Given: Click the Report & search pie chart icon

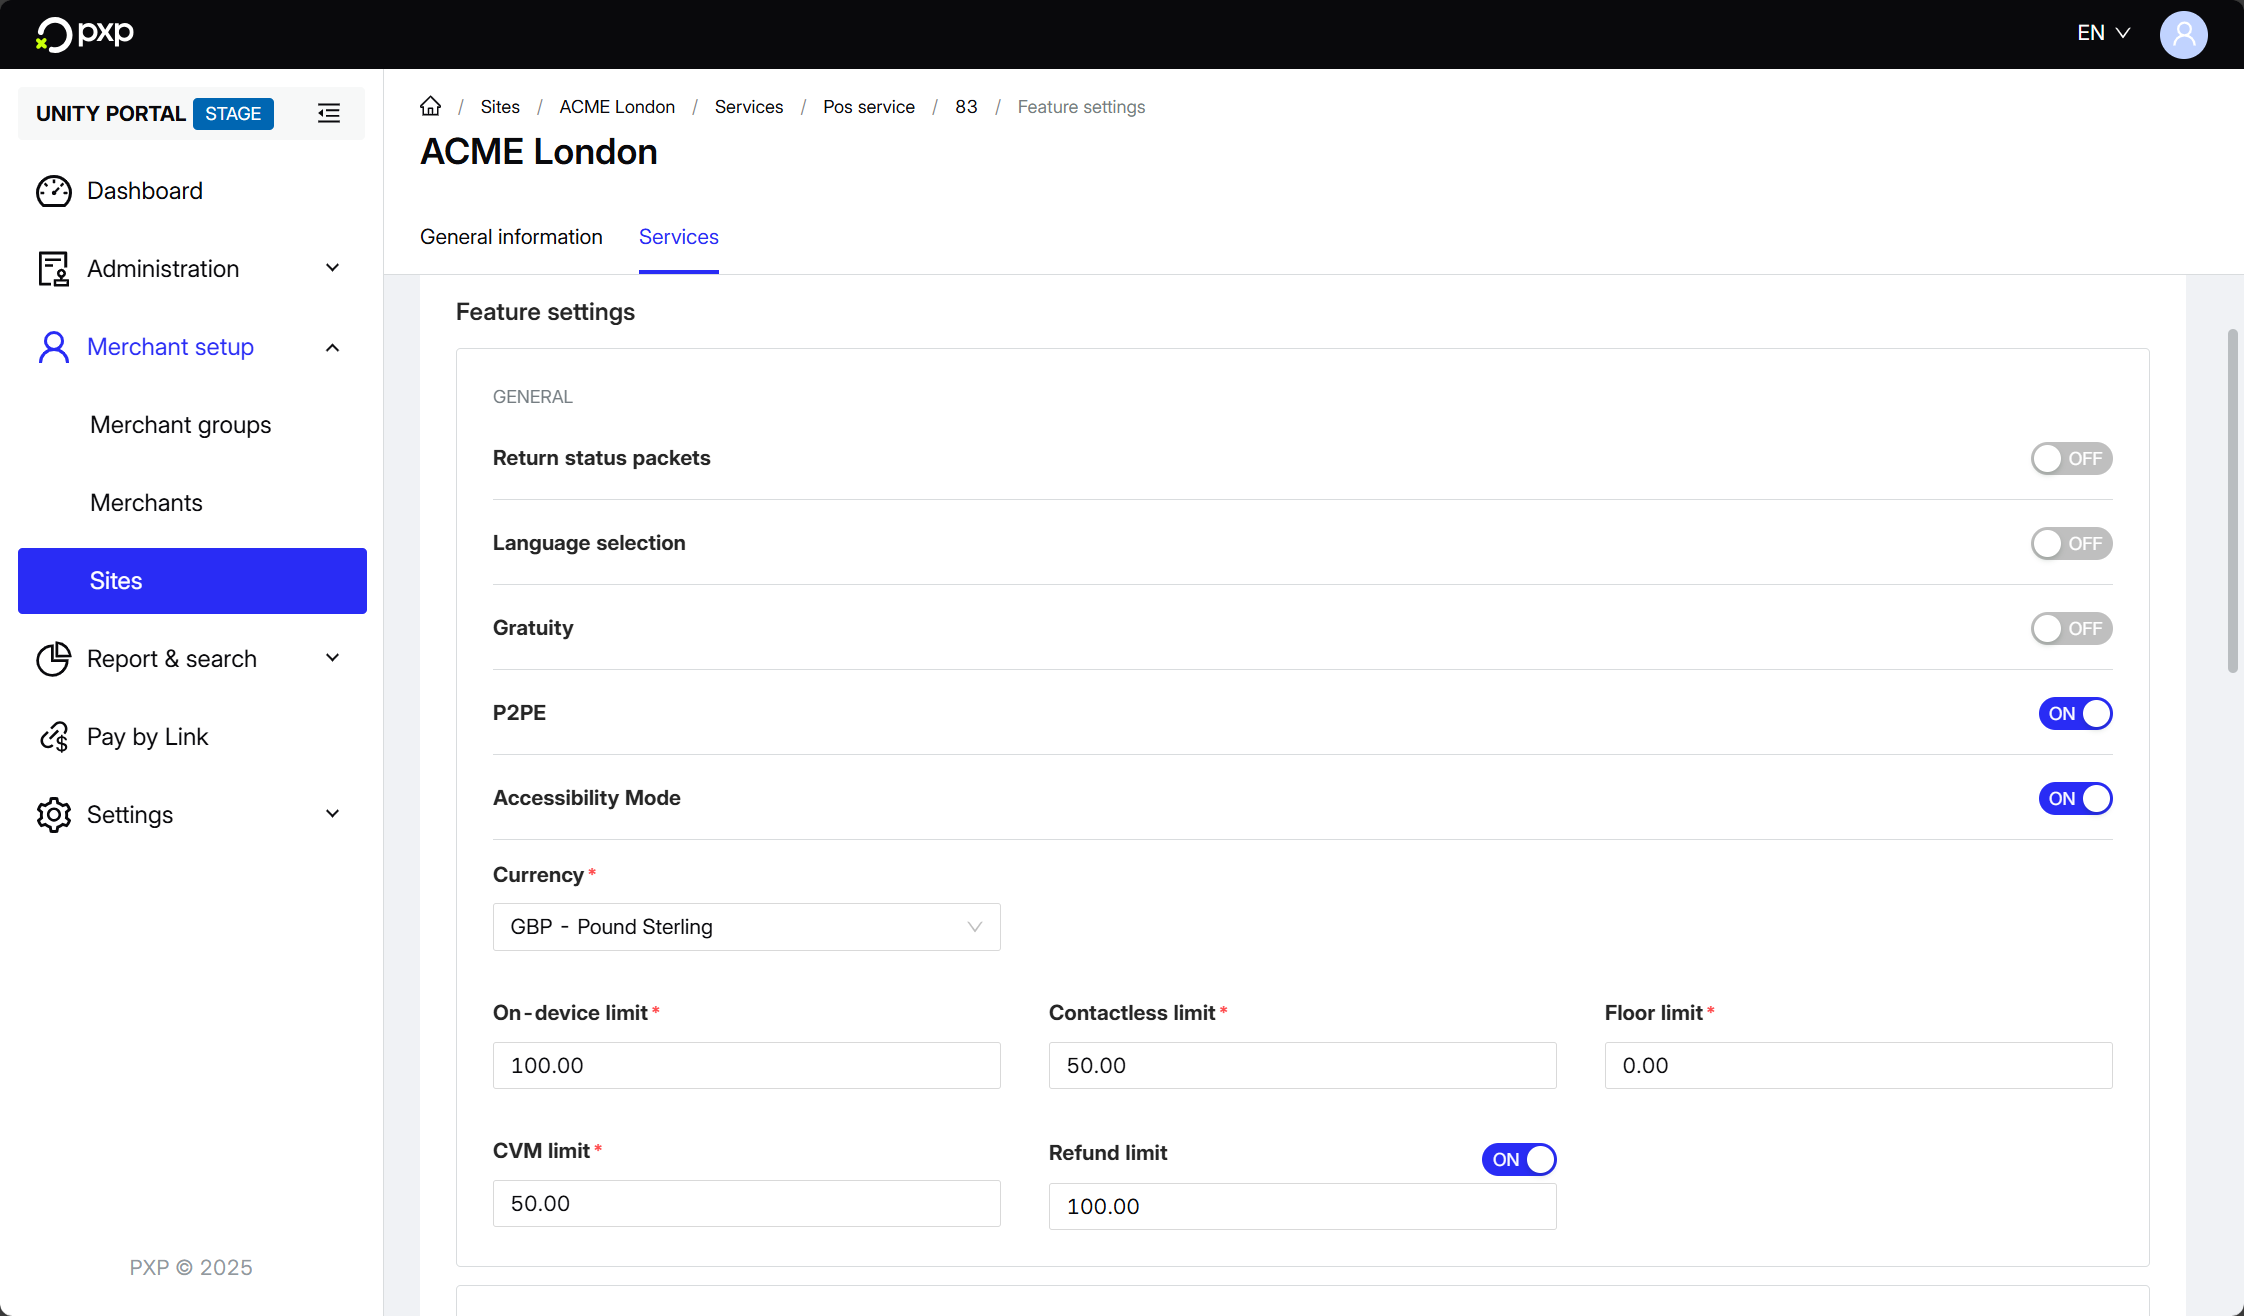Looking at the screenshot, I should pyautogui.click(x=54, y=659).
